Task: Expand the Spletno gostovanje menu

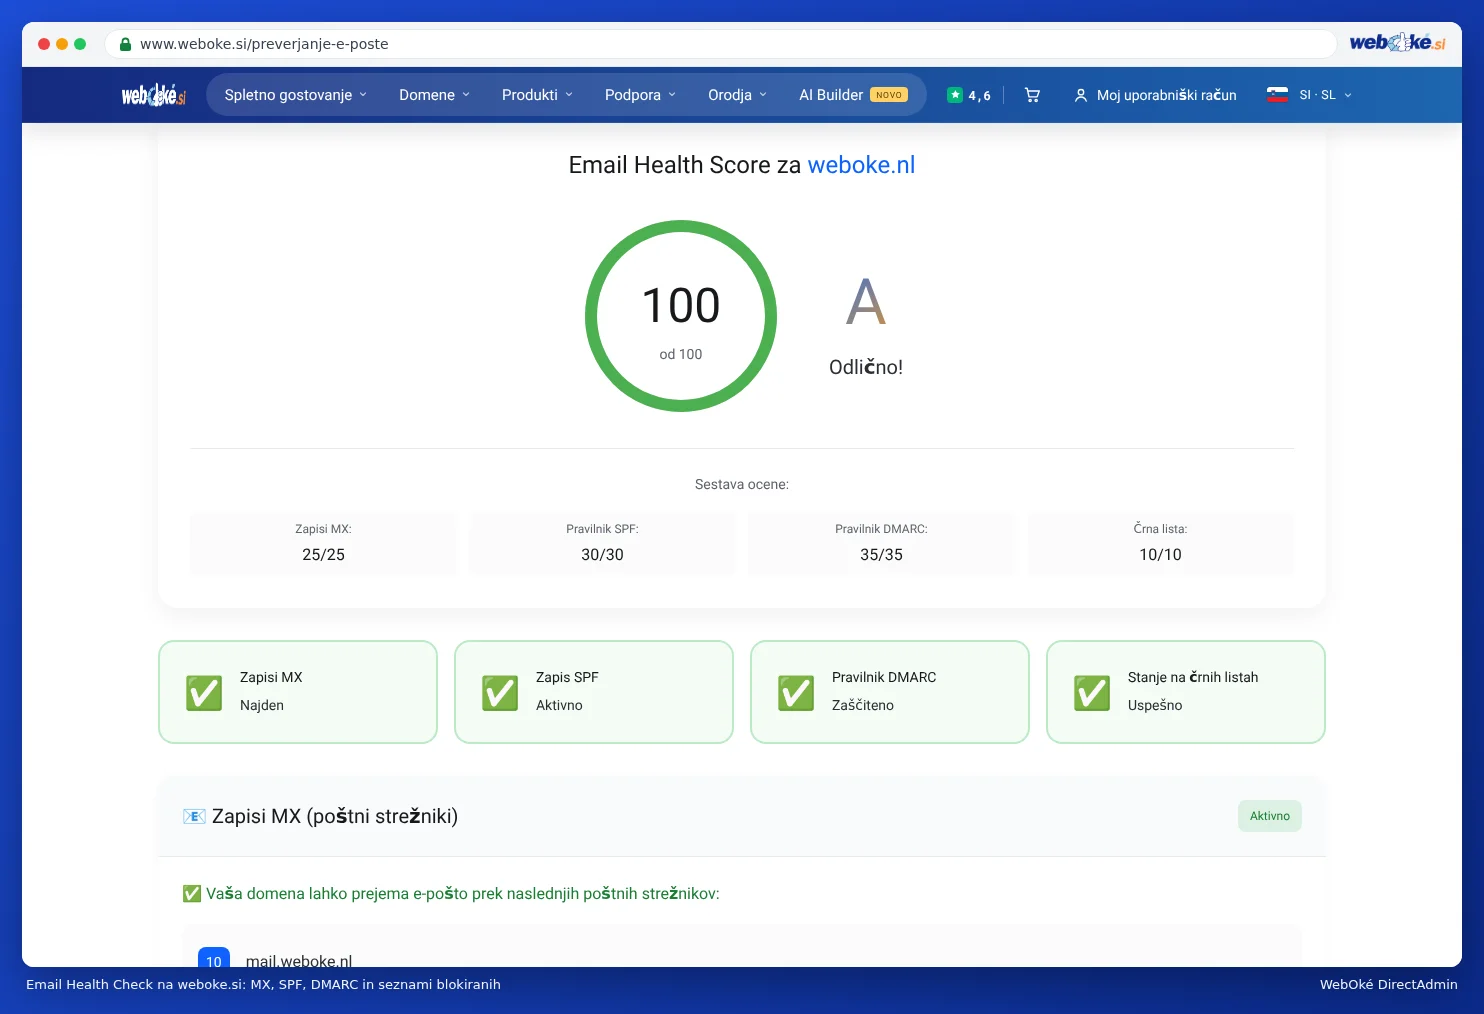Action: pos(296,95)
